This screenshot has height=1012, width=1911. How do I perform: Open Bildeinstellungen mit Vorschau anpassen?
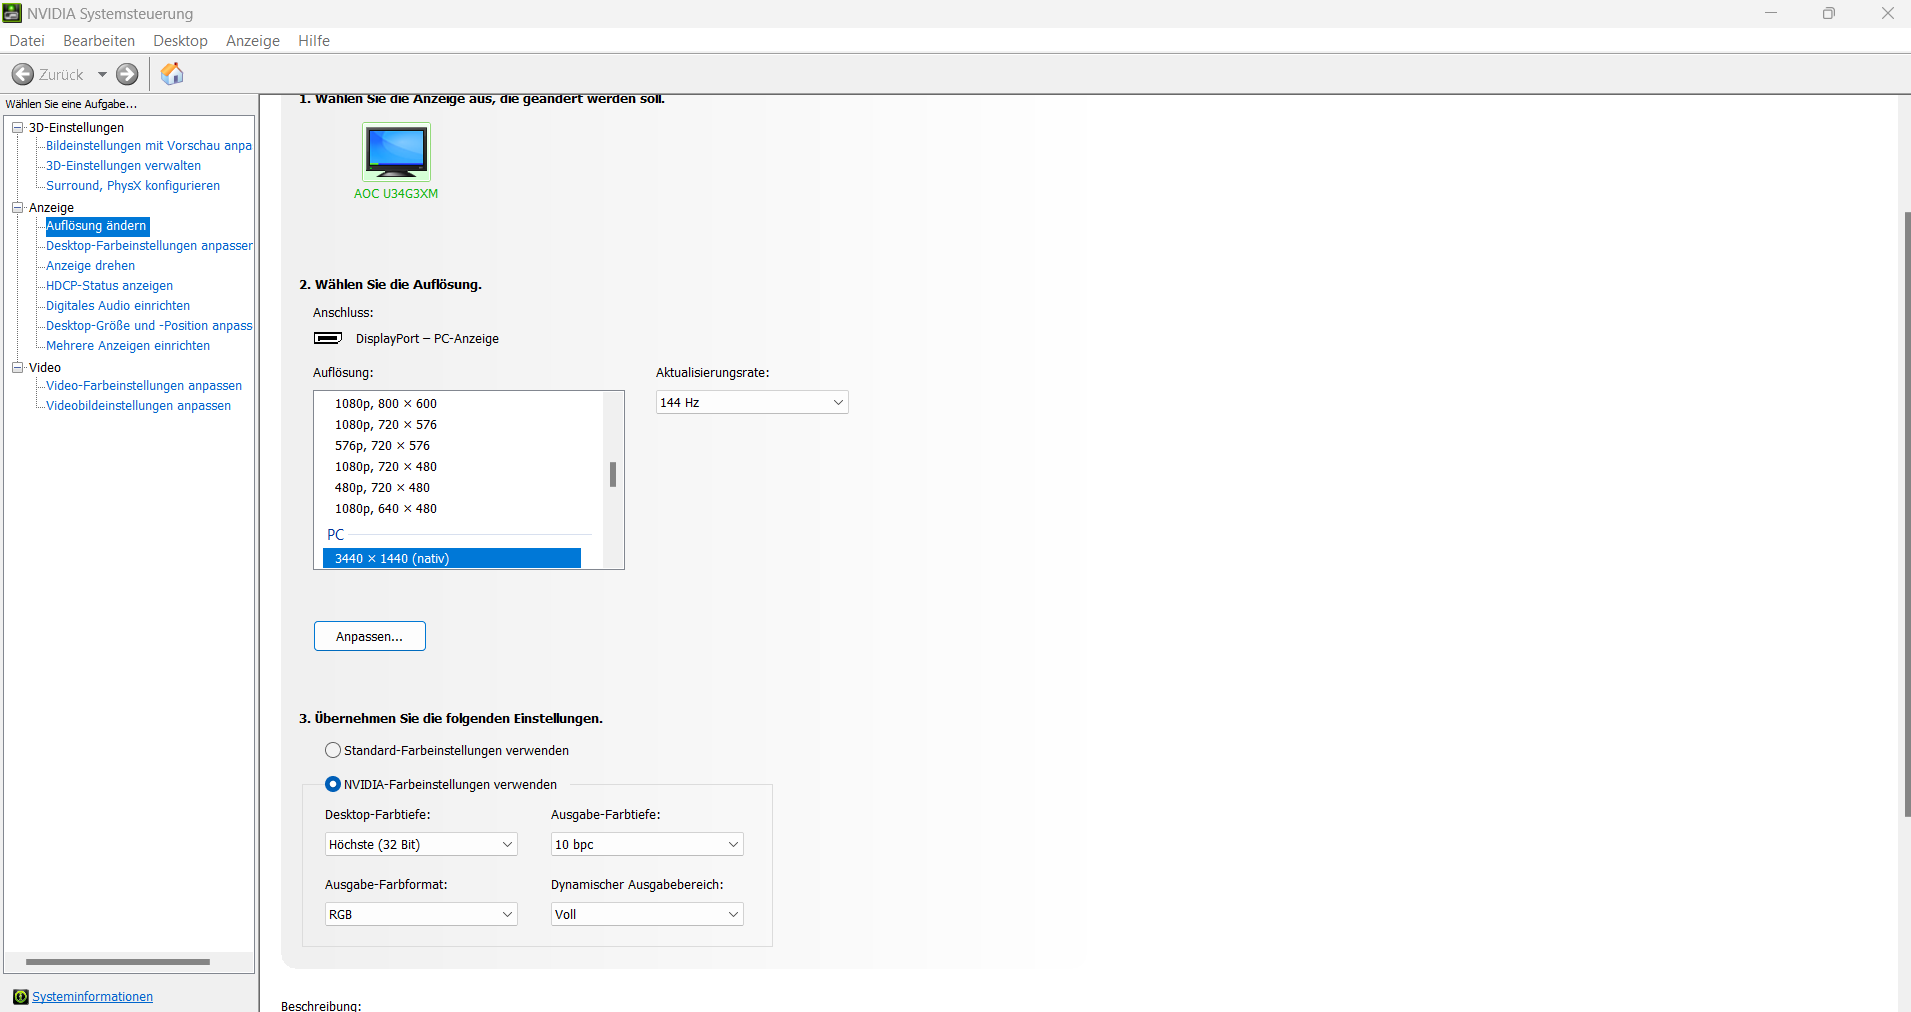(149, 146)
